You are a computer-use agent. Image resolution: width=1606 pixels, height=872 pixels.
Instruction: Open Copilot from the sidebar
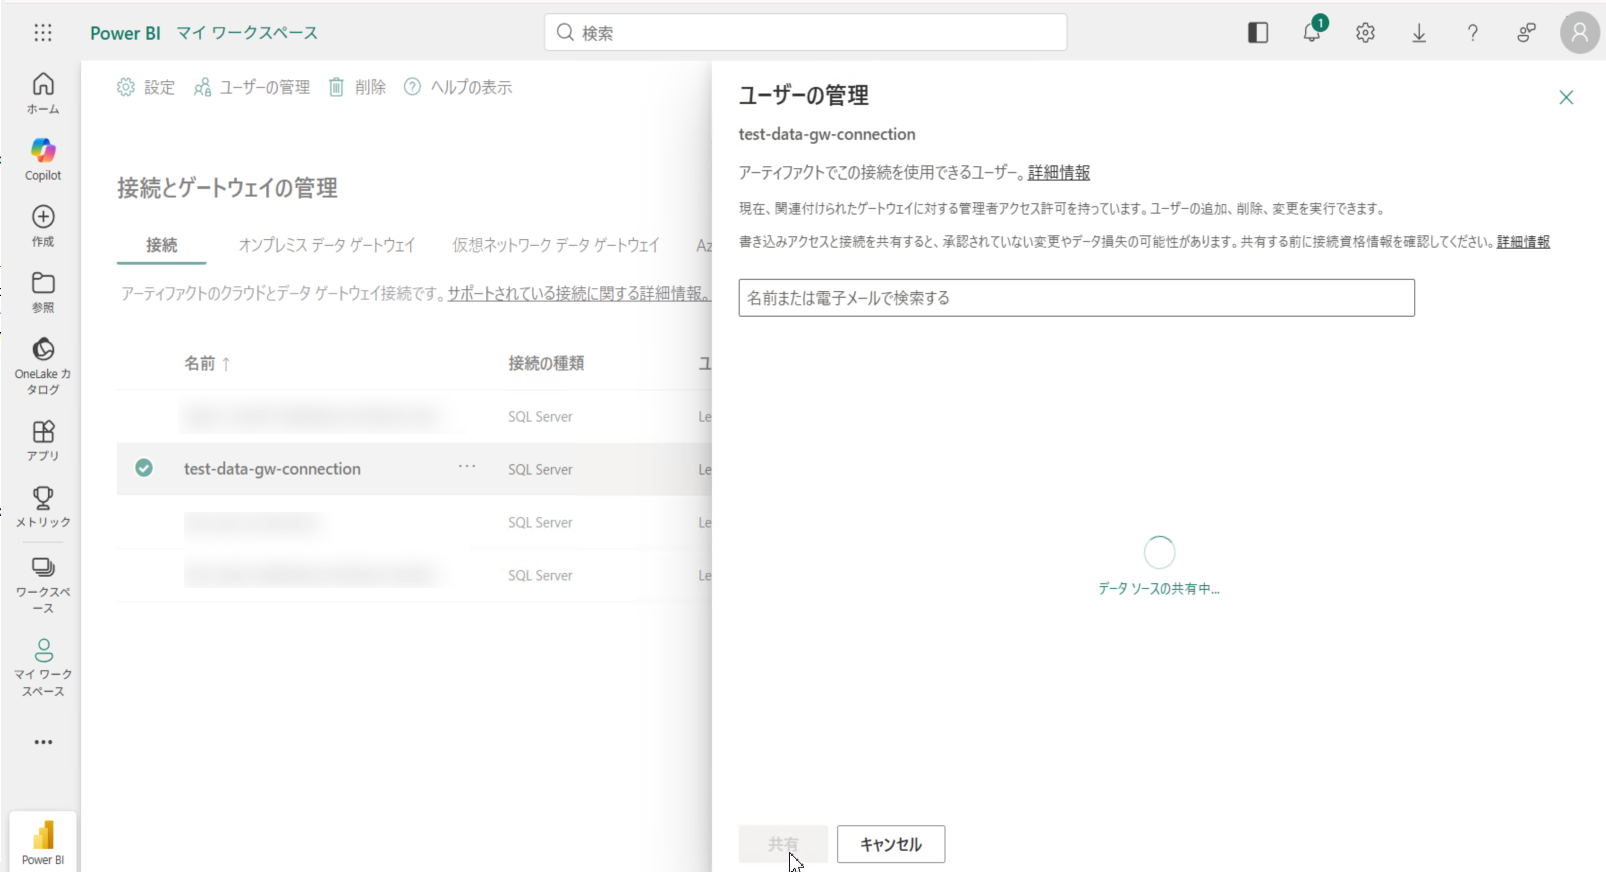coord(43,159)
